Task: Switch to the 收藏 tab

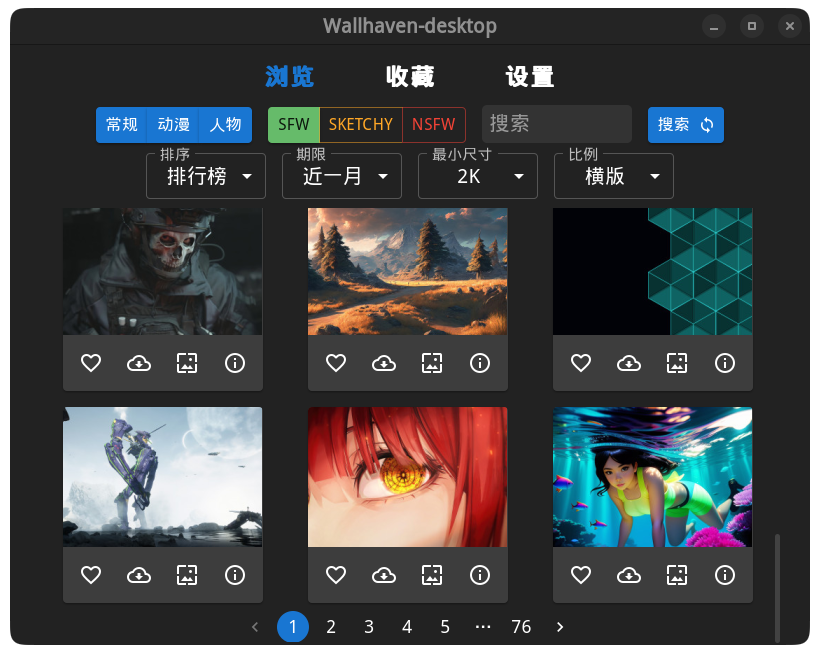Action: [410, 77]
